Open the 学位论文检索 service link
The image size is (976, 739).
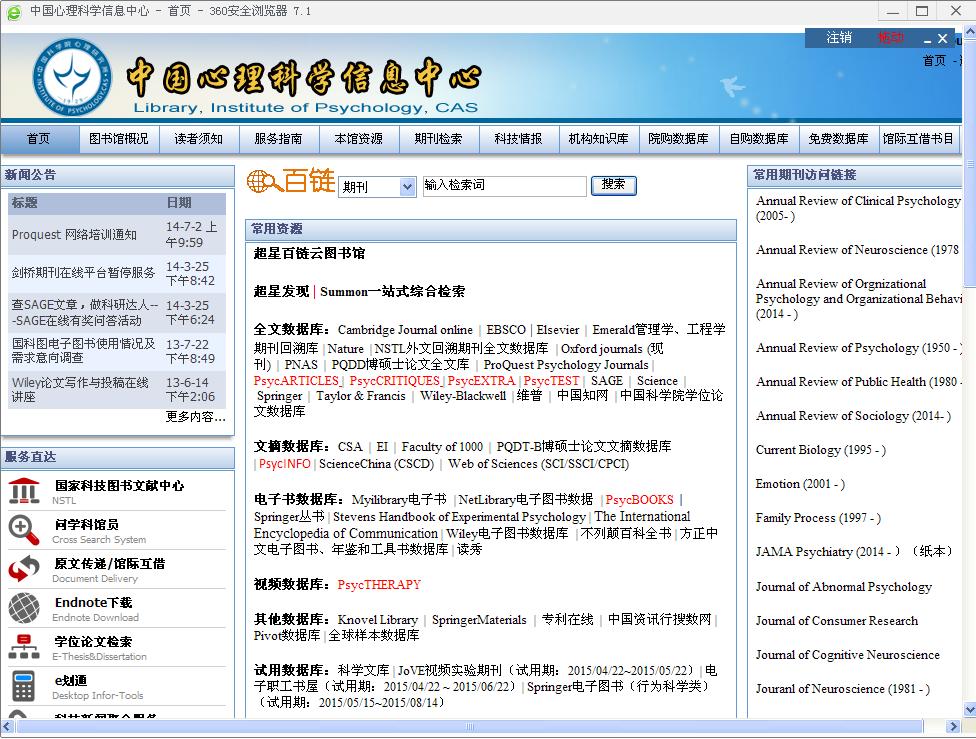click(x=93, y=641)
